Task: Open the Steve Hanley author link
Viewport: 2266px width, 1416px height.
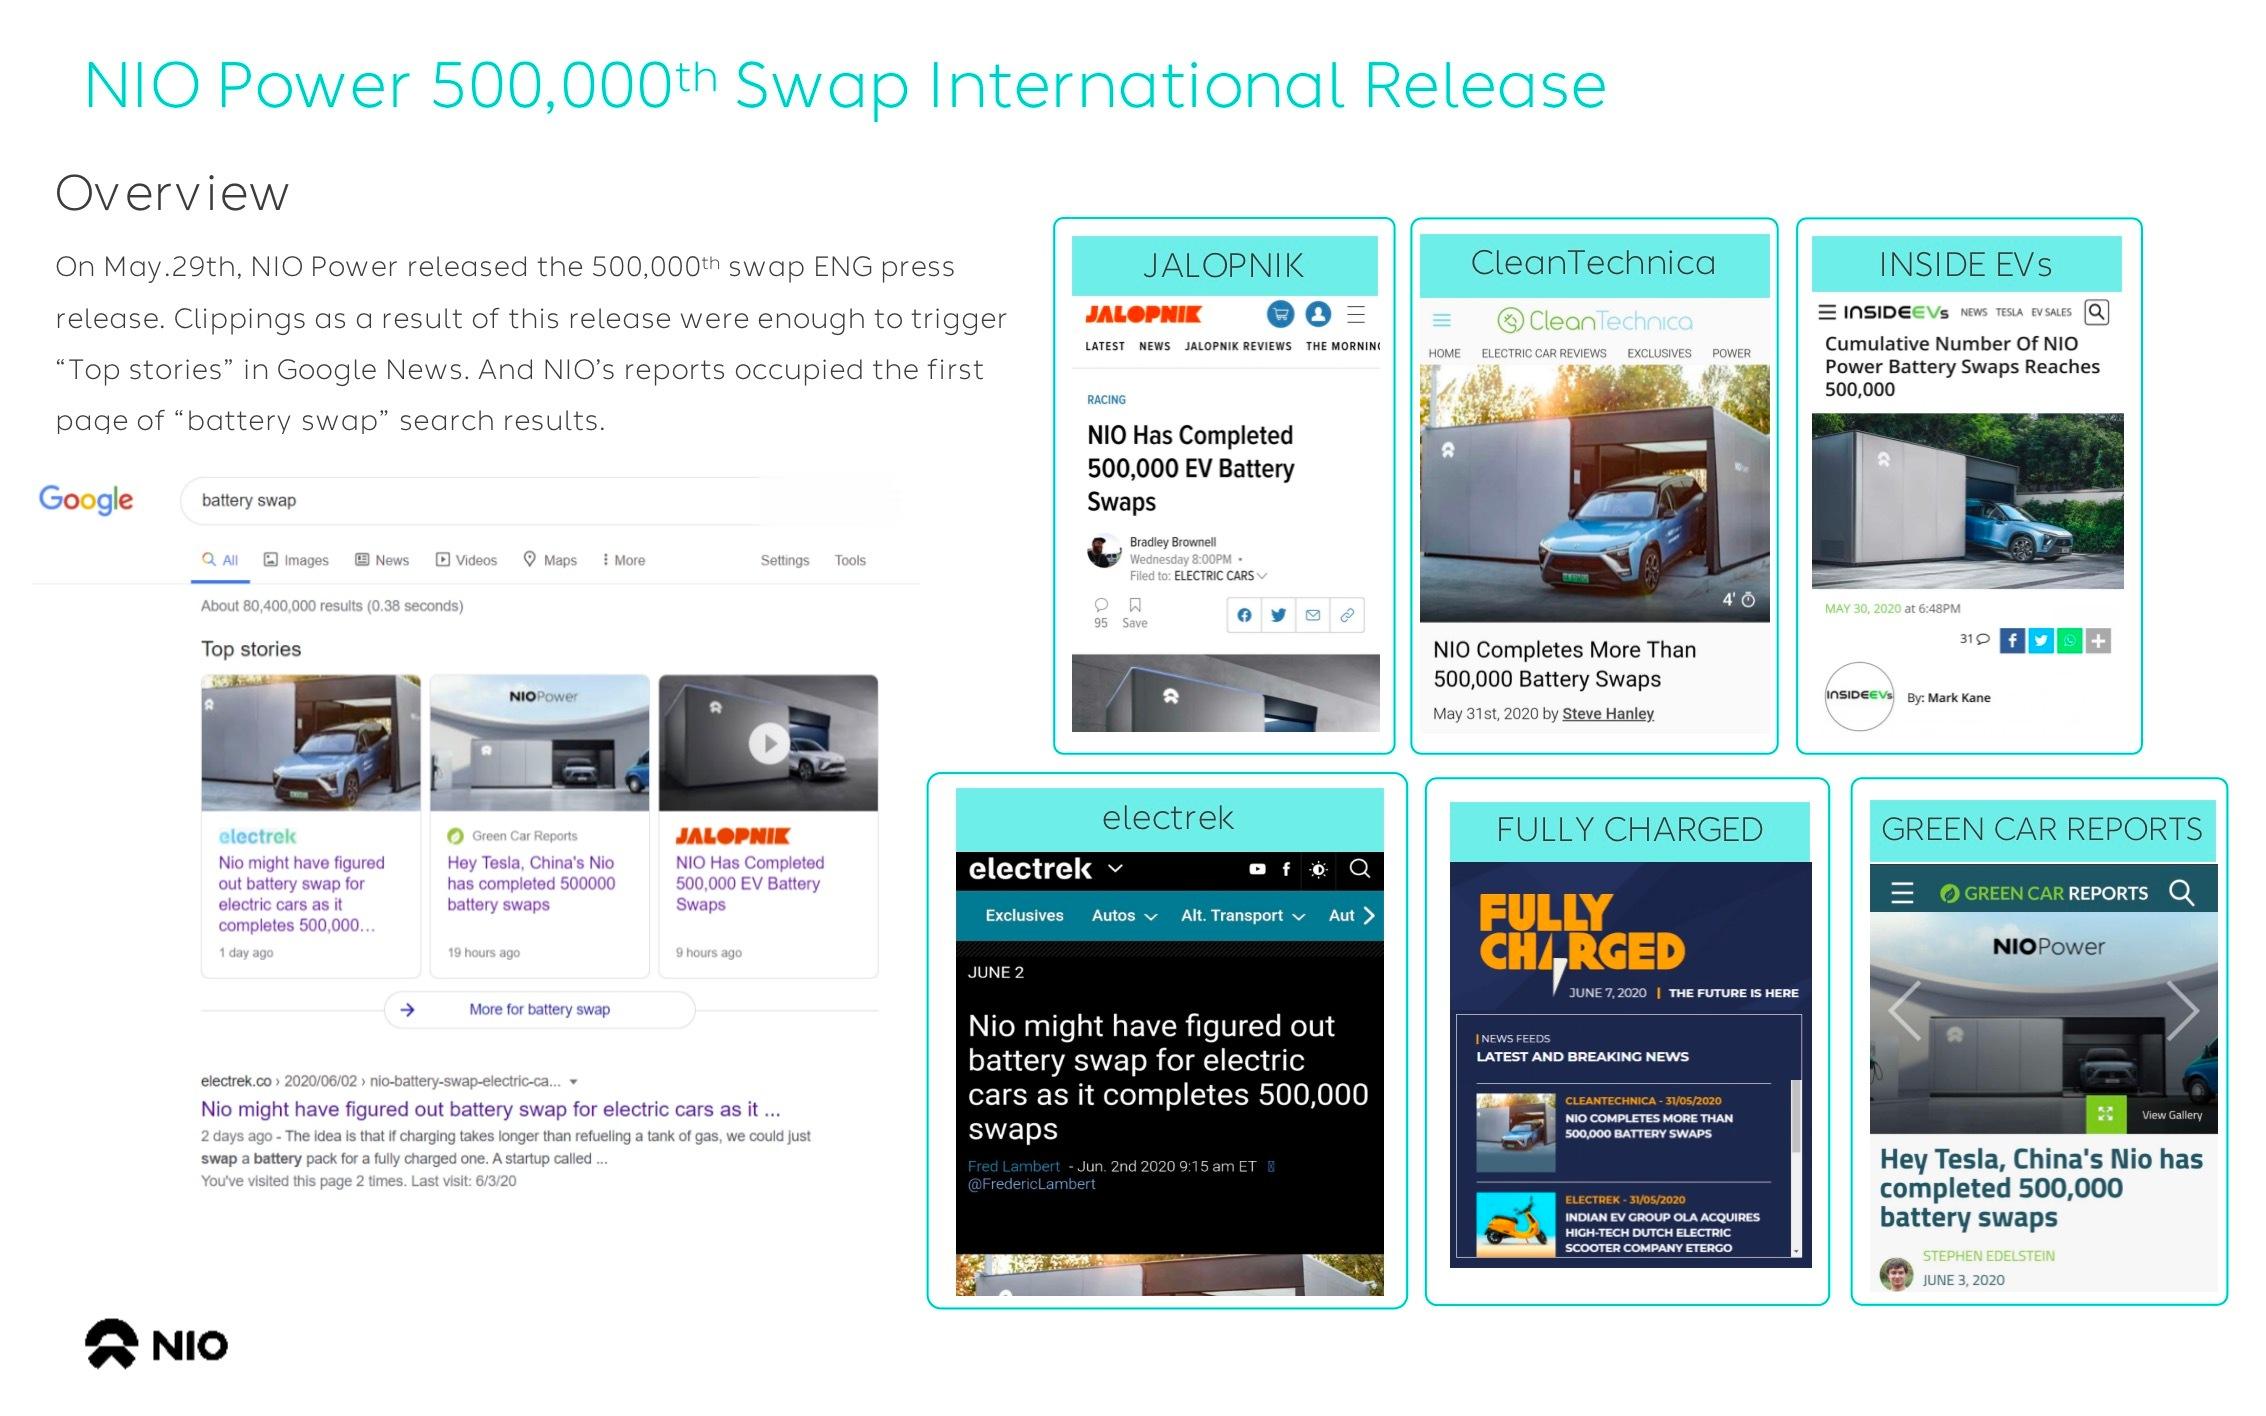Action: click(1607, 714)
